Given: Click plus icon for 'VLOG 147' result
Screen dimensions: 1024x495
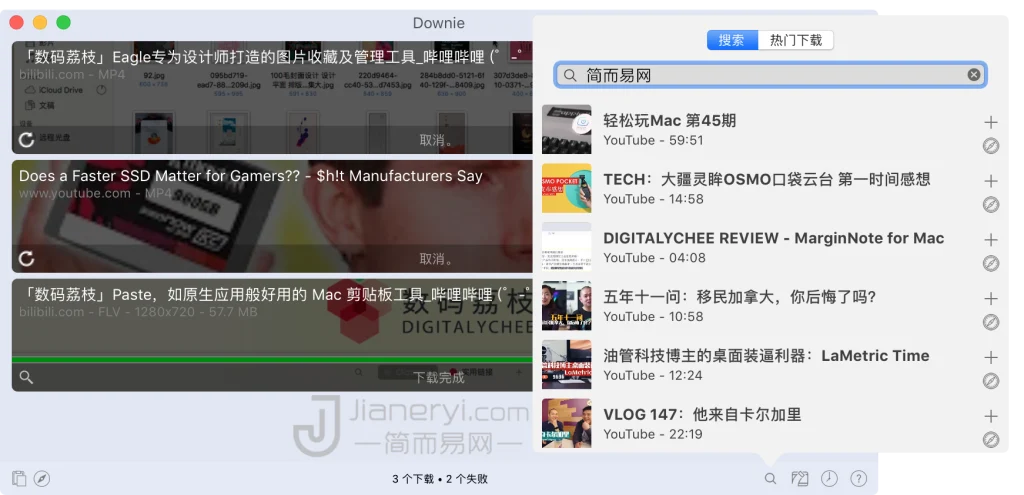Looking at the screenshot, I should [991, 416].
